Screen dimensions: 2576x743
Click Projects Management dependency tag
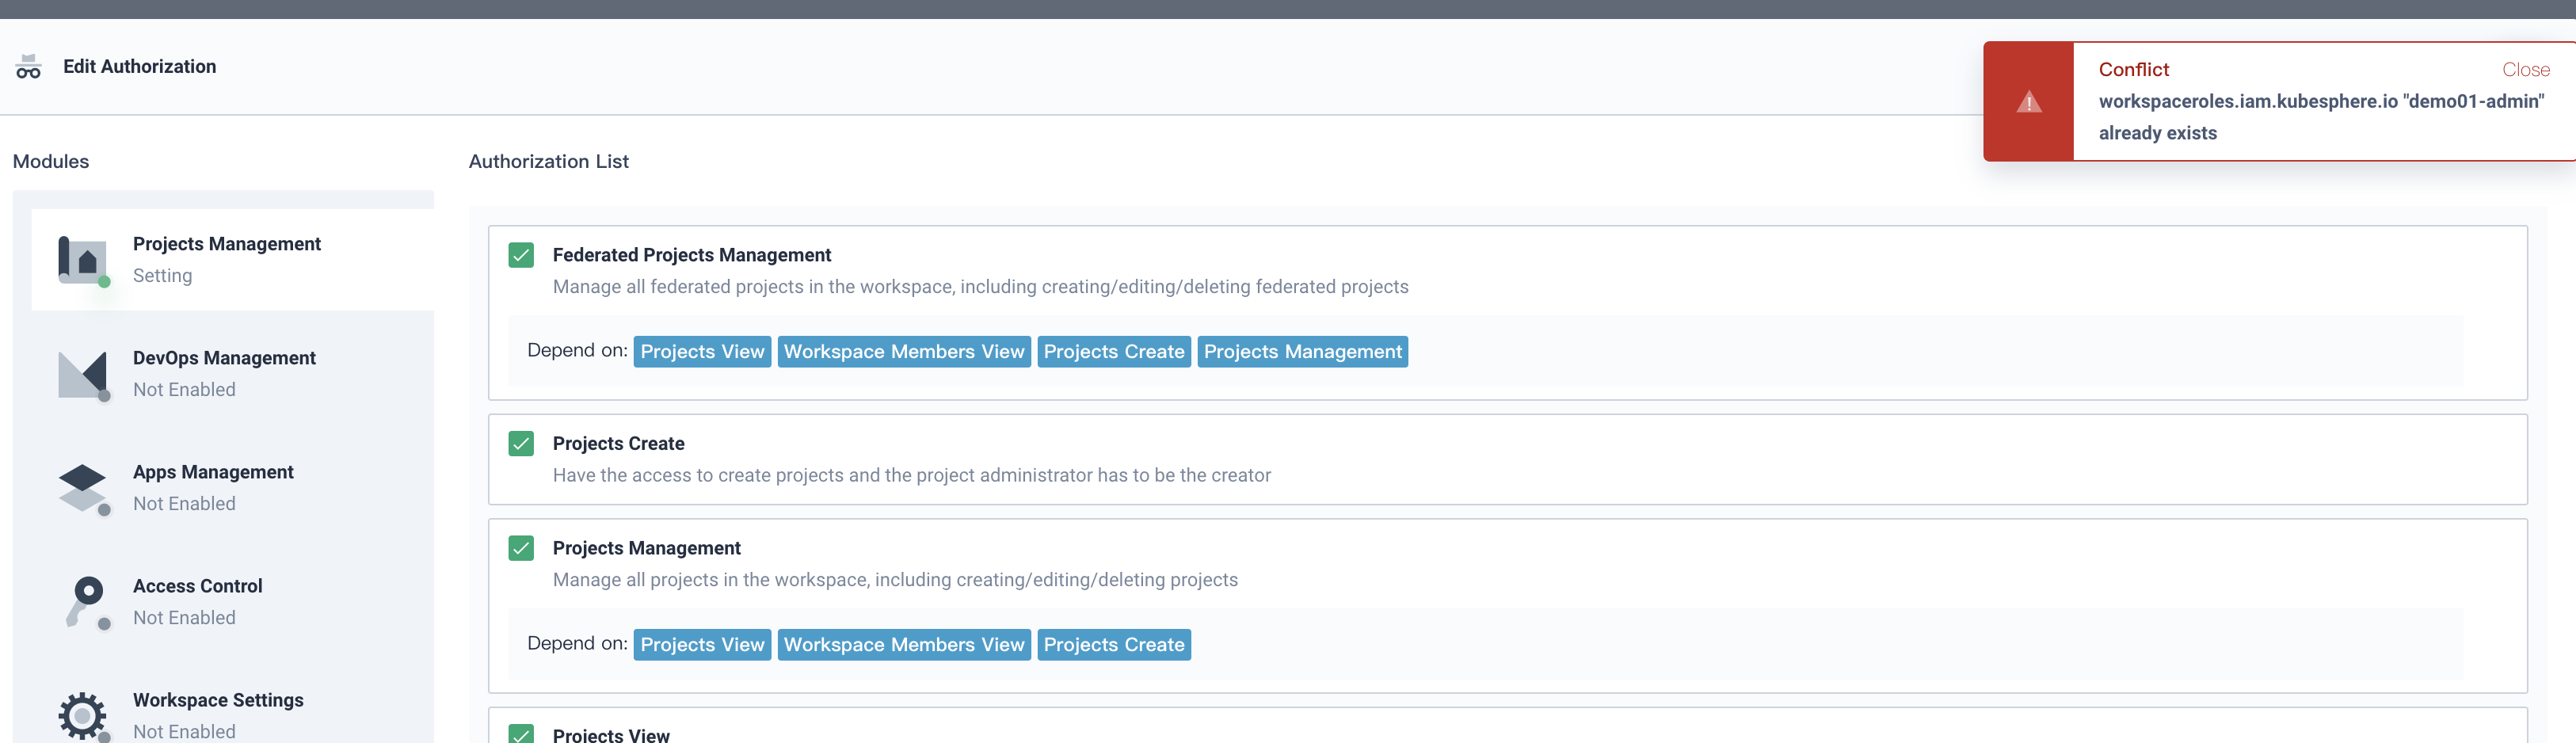coord(1302,351)
